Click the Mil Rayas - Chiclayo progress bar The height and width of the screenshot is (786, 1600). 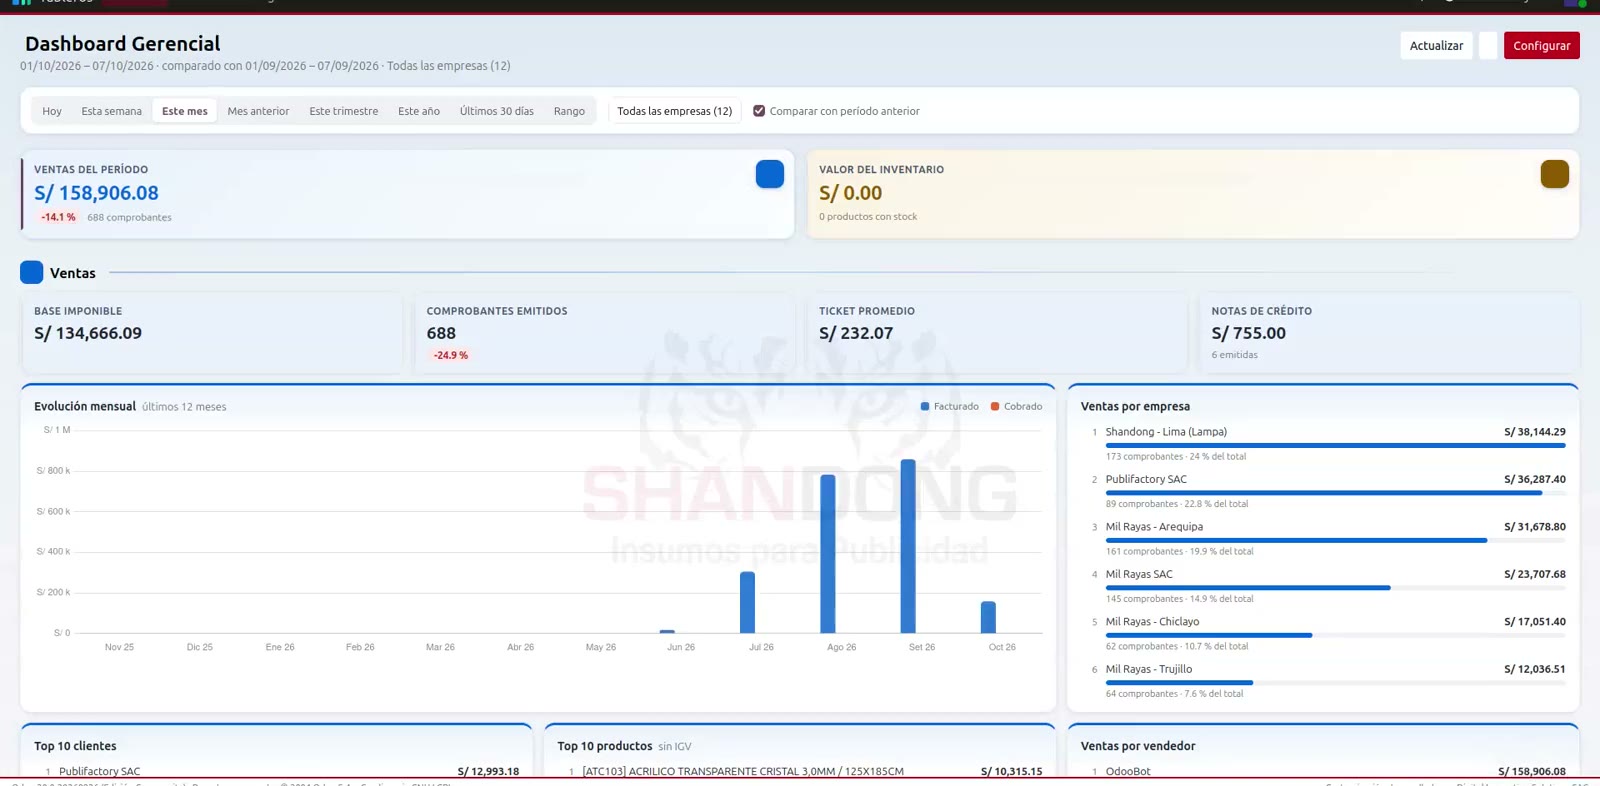point(1335,635)
